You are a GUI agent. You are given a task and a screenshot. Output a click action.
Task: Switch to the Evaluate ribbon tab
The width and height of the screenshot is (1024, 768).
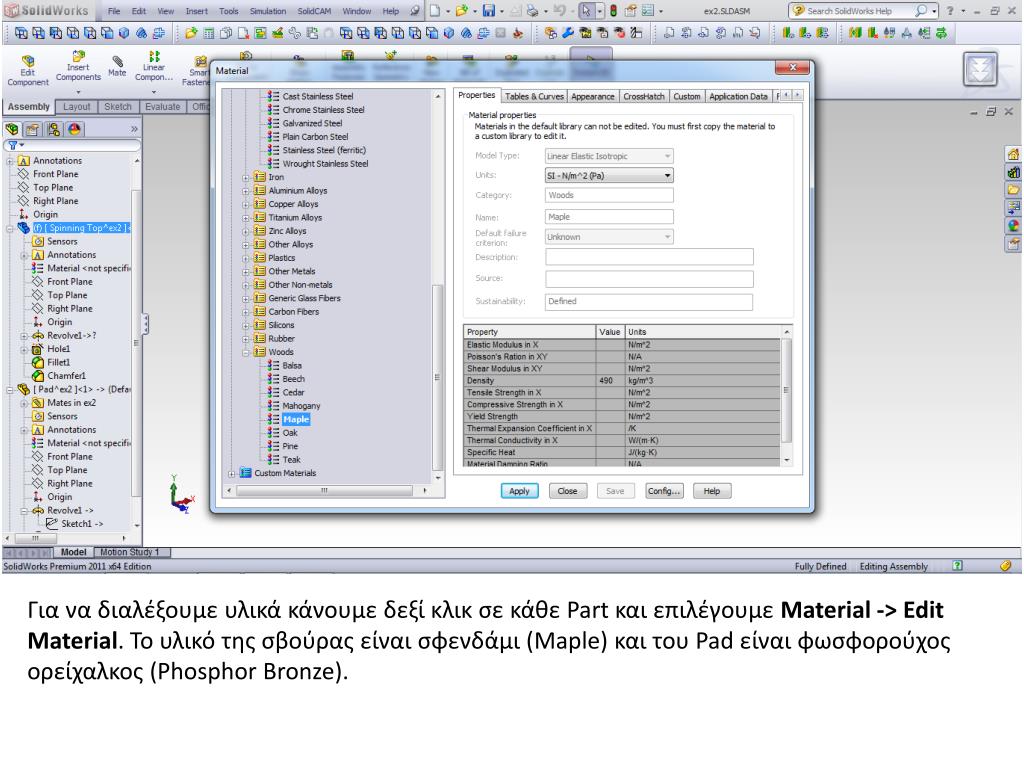tap(163, 106)
